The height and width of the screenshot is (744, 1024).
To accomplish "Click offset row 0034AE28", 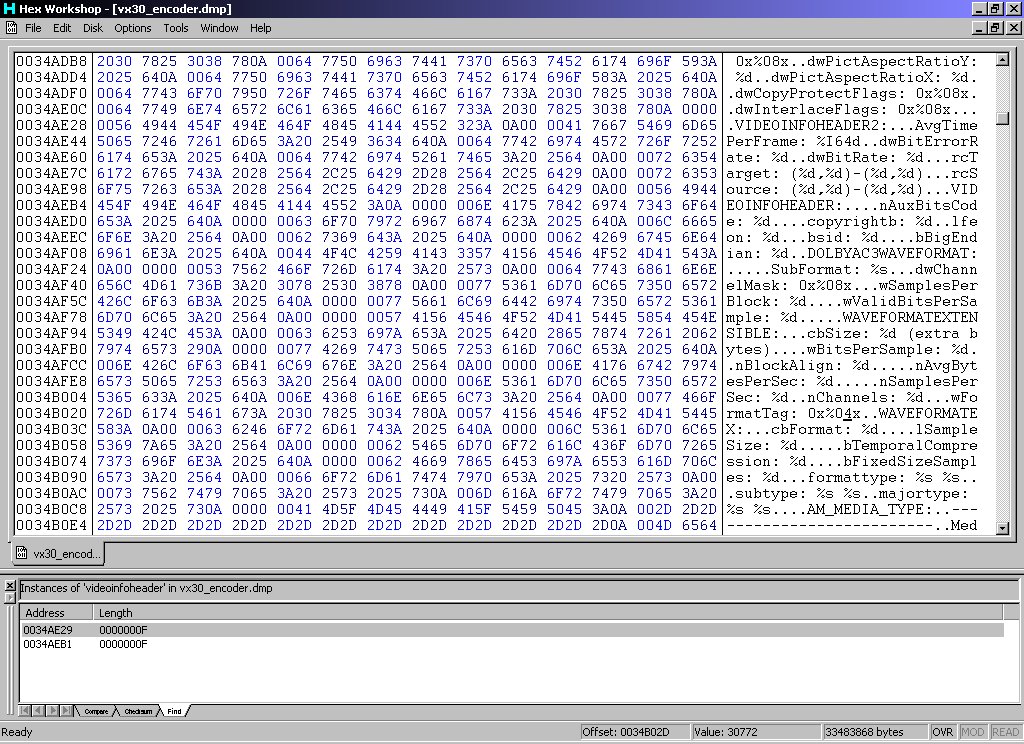I will [52, 125].
